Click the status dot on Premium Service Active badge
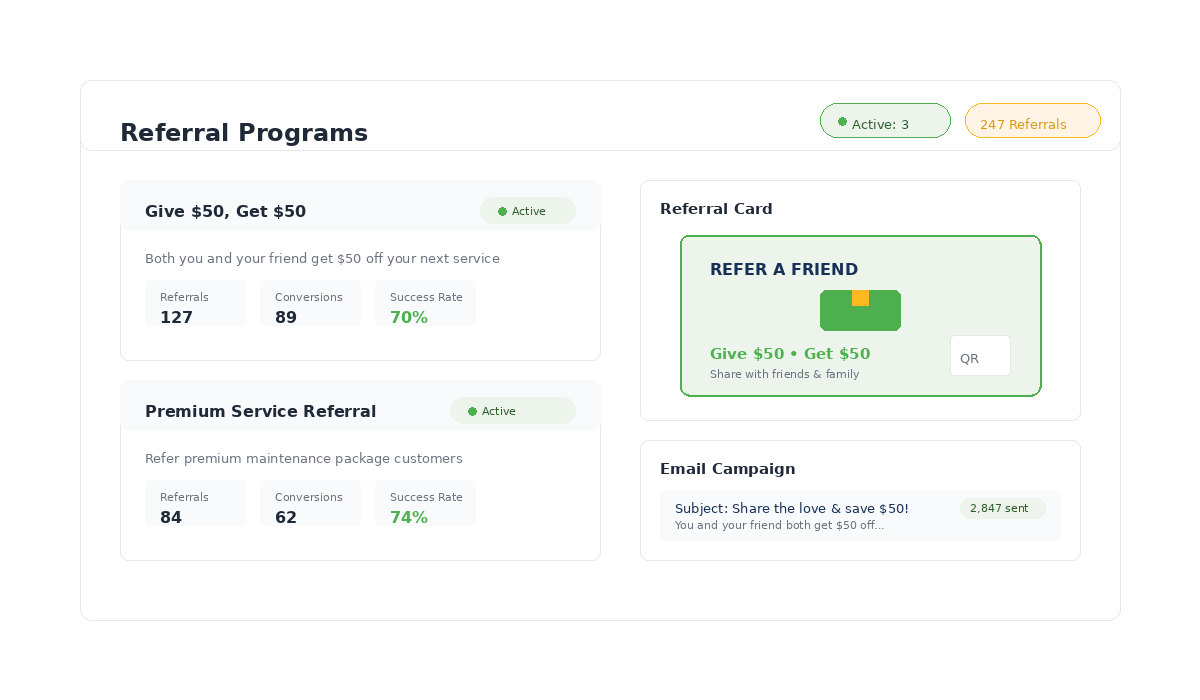1200x700 pixels. click(471, 411)
